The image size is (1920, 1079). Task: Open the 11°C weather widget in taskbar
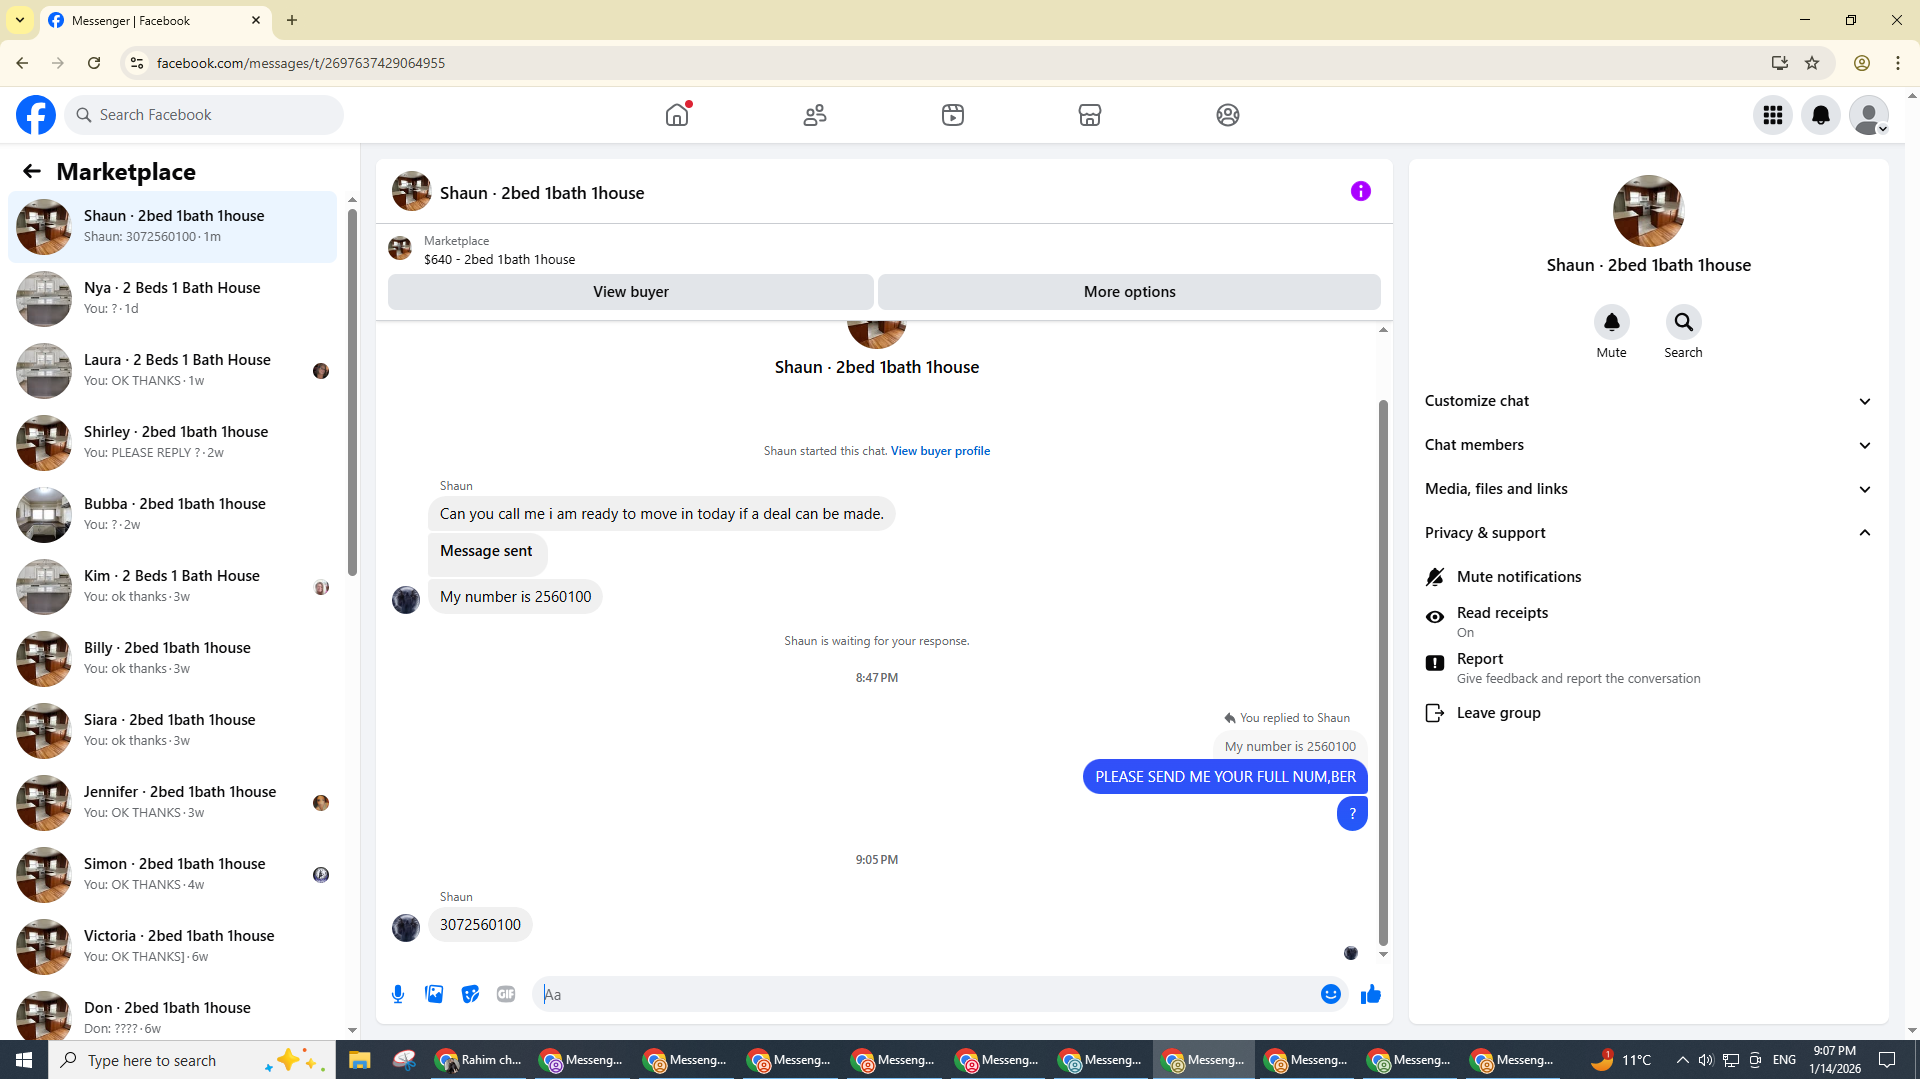coord(1622,1060)
